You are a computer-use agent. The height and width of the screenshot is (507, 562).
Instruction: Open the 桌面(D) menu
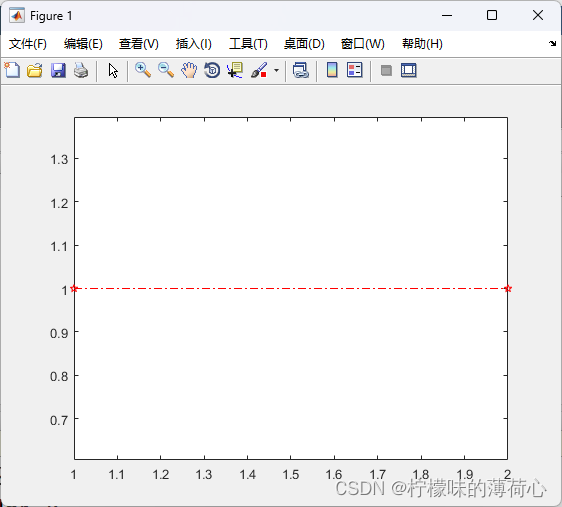point(304,44)
